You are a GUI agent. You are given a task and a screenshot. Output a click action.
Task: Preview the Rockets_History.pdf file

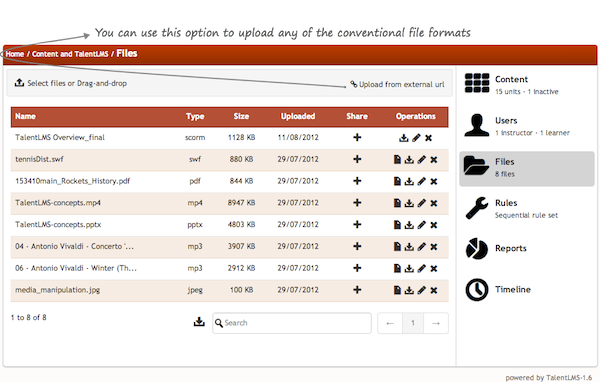[397, 181]
